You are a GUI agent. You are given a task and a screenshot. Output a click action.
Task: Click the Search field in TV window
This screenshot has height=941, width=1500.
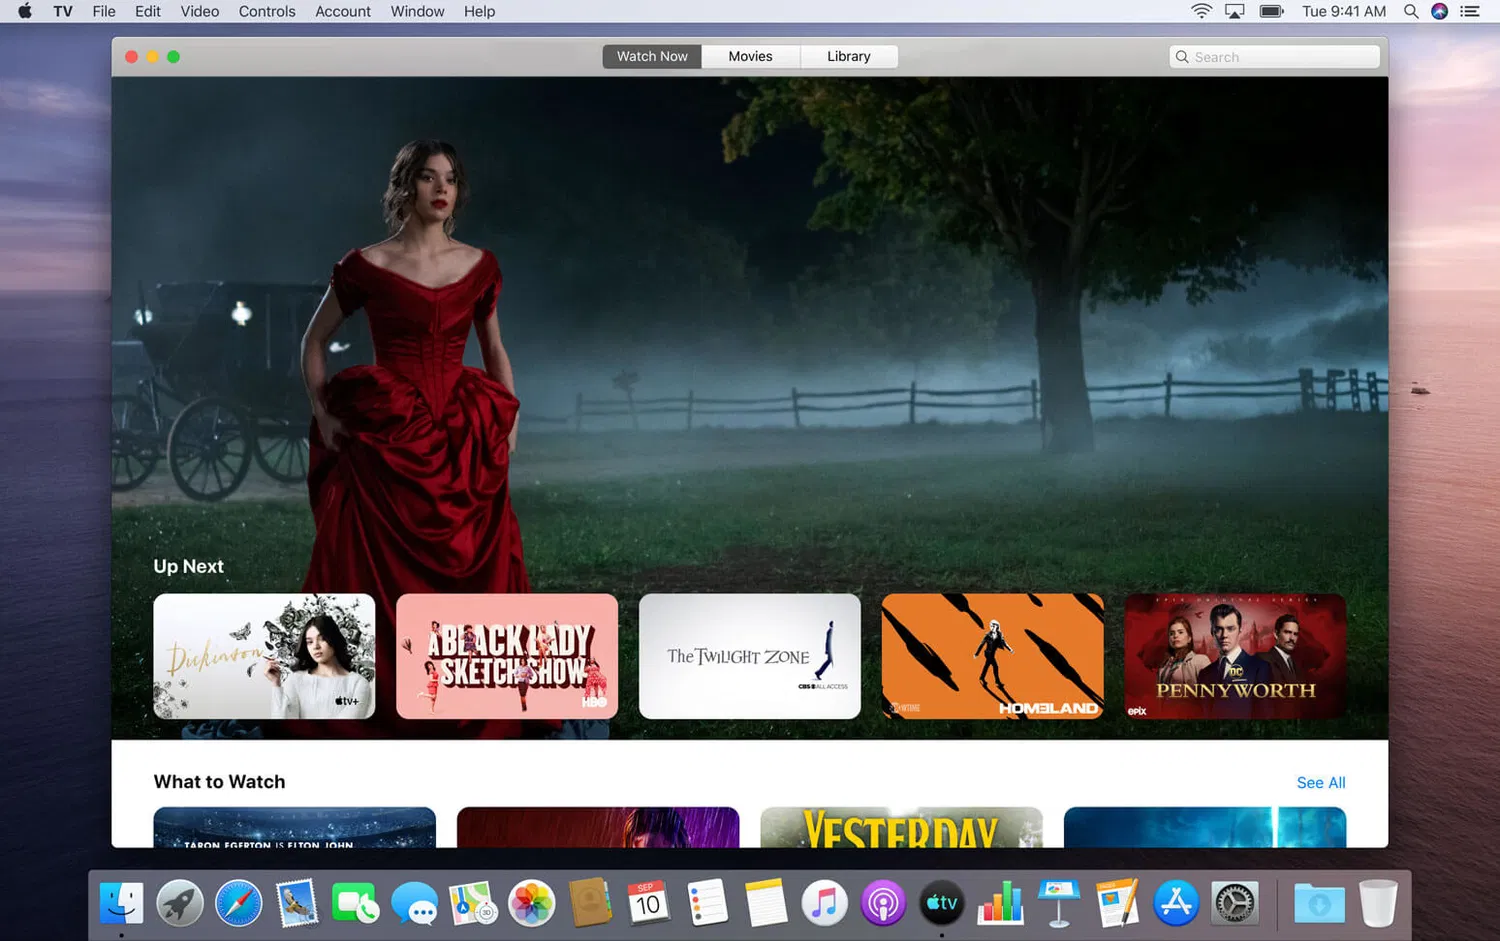coord(1274,57)
